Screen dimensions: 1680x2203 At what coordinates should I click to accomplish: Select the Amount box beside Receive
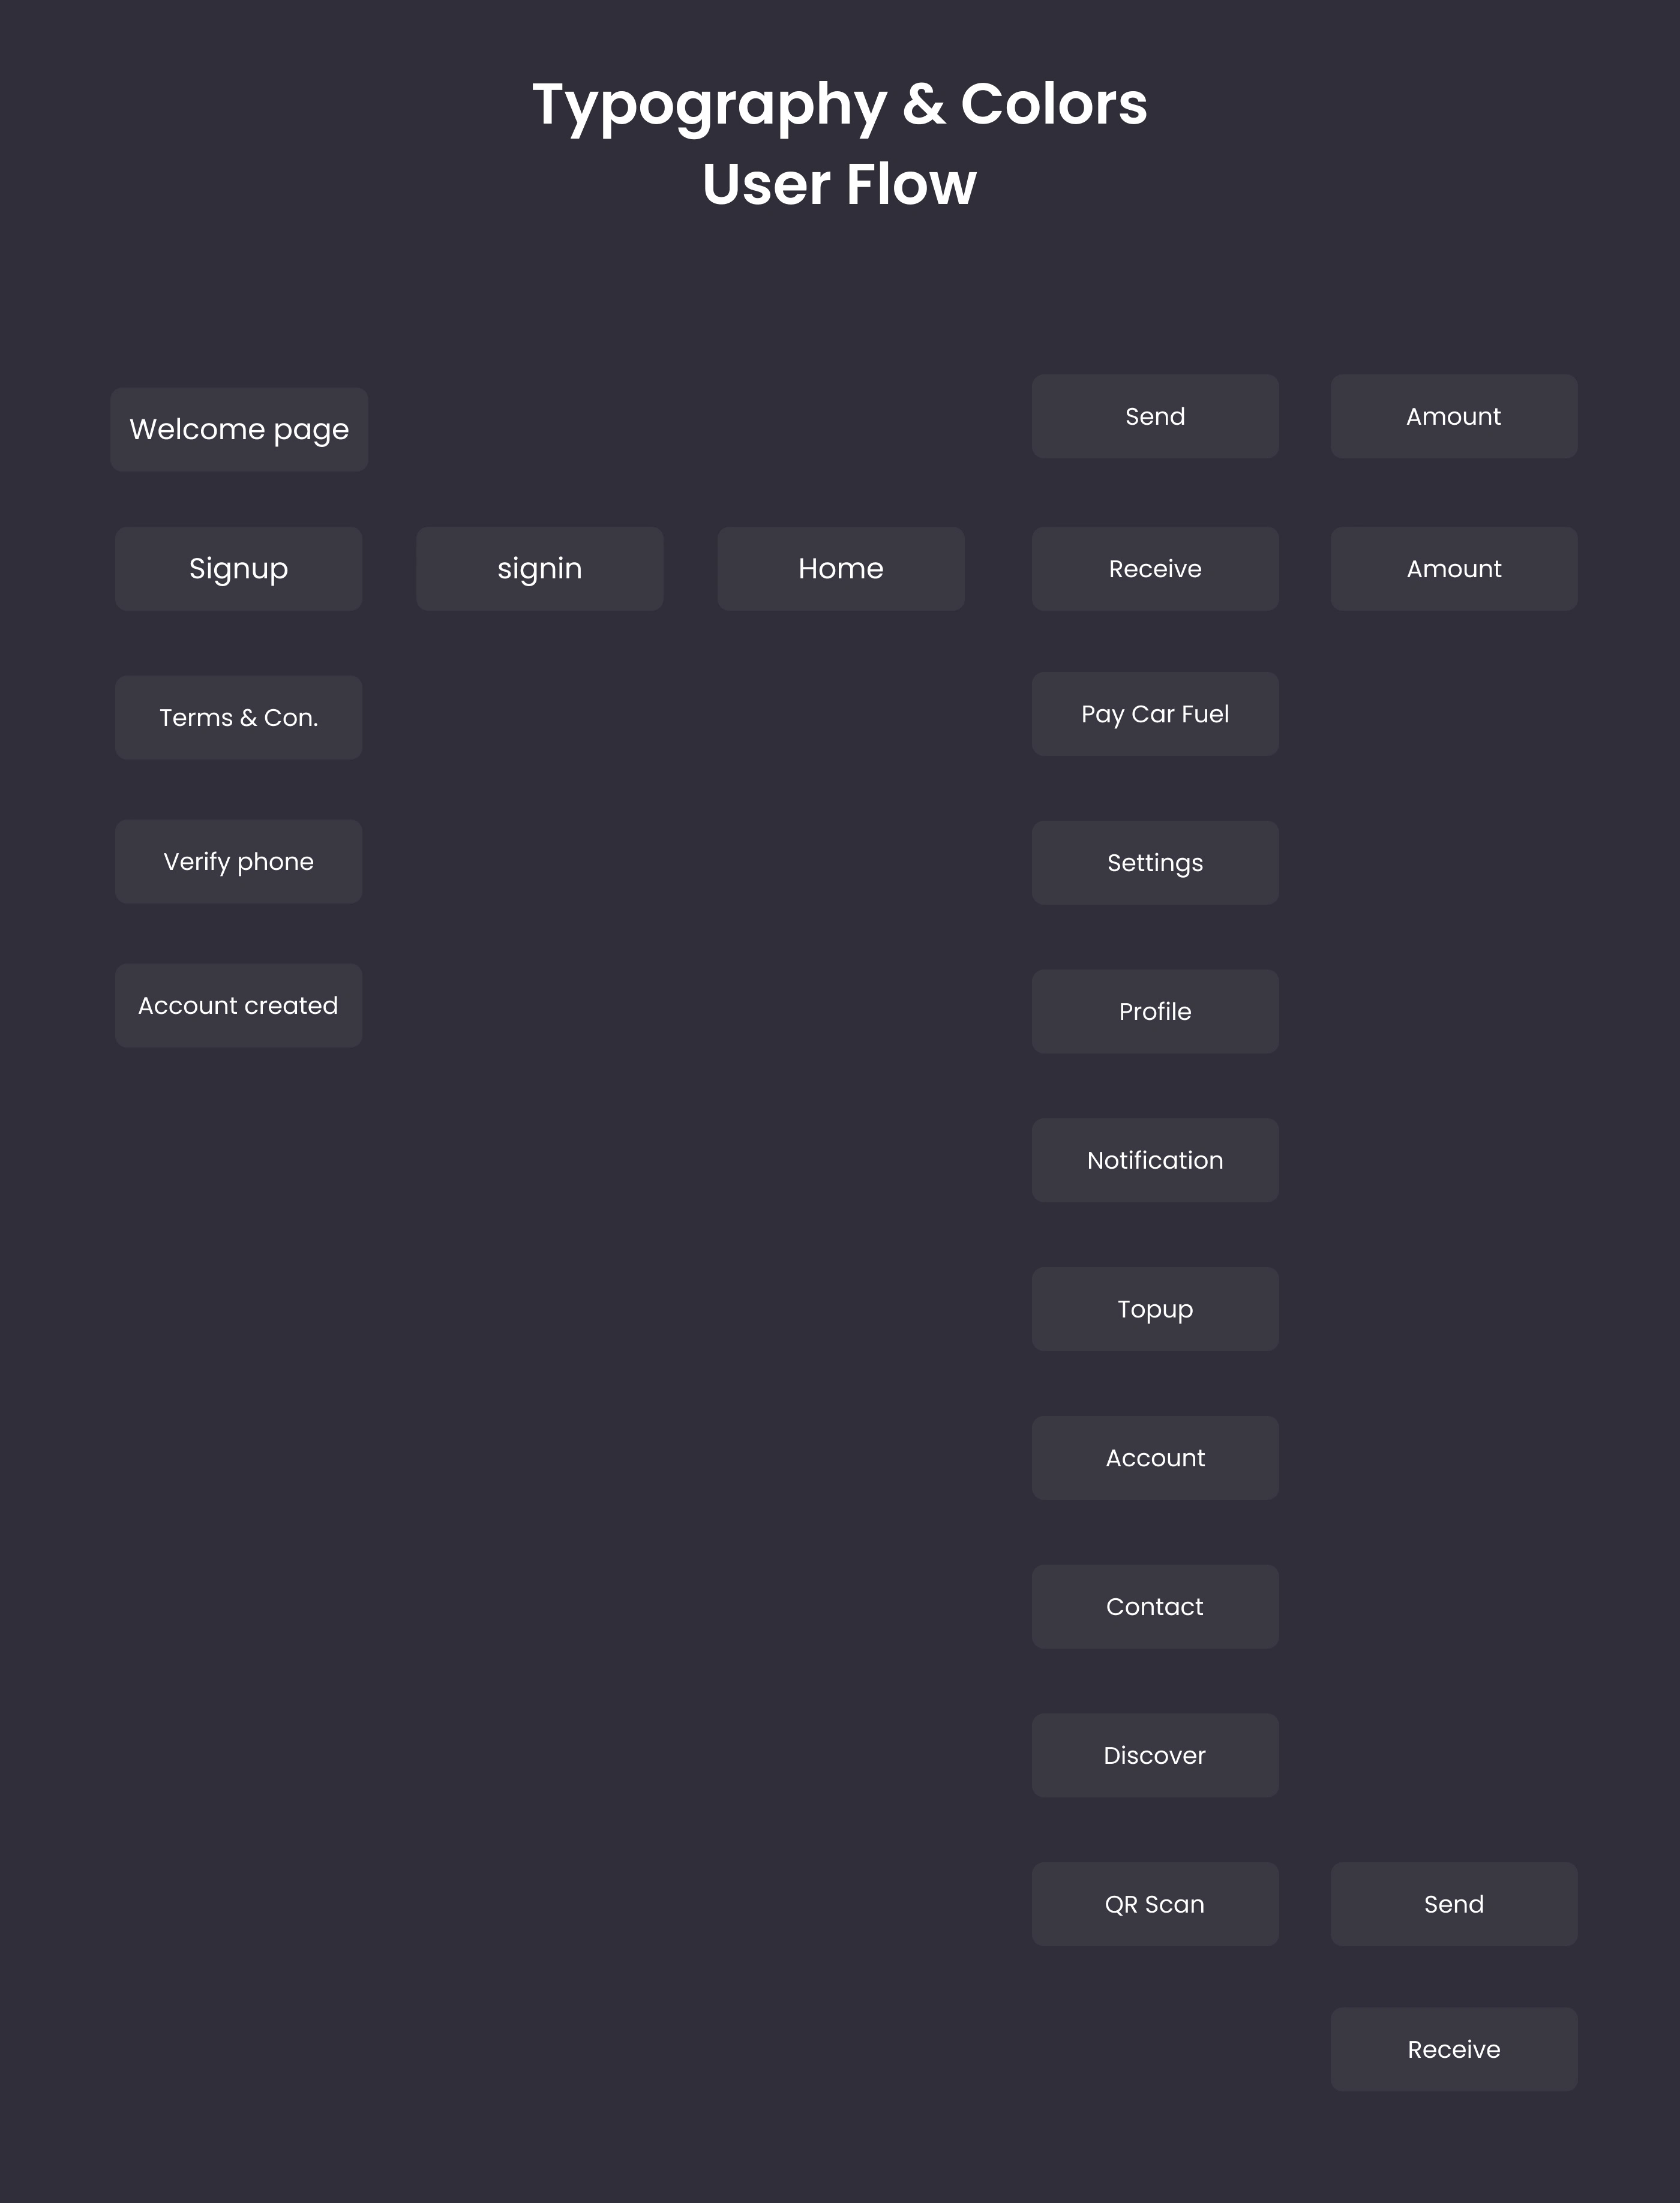click(1453, 568)
